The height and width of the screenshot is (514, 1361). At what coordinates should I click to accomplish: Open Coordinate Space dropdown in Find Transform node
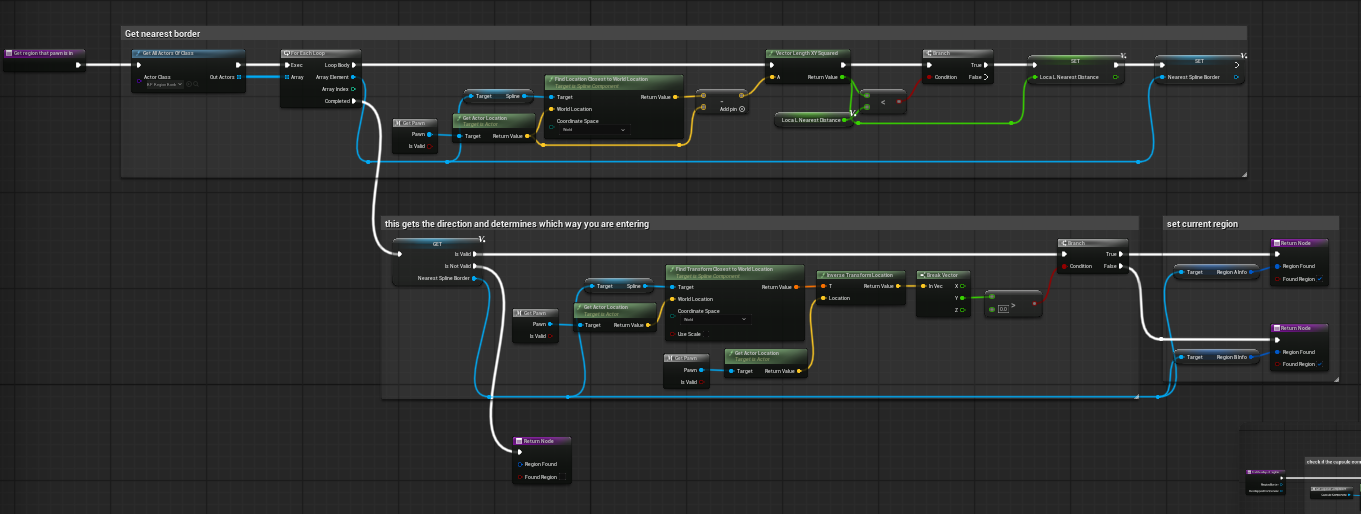tap(715, 319)
